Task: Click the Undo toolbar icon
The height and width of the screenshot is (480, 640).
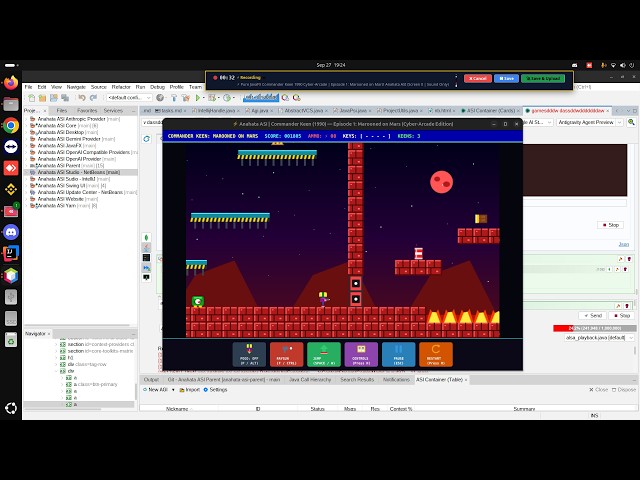Action: tap(82, 98)
